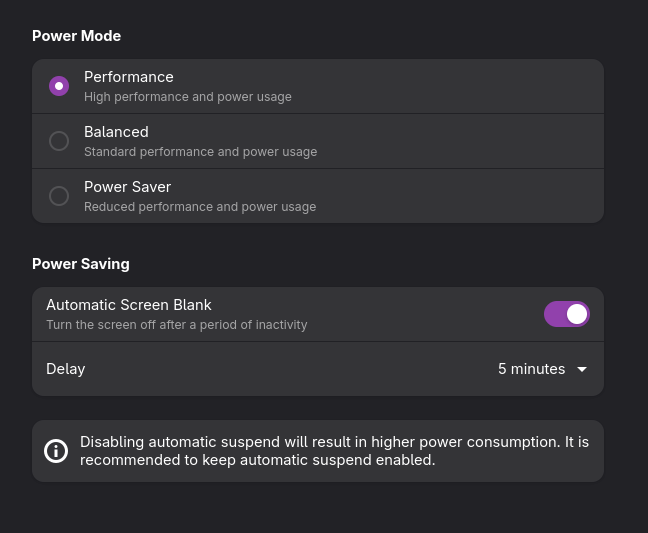648x533 pixels.
Task: Click the info icon in suspend notice
Action: [x=56, y=451]
